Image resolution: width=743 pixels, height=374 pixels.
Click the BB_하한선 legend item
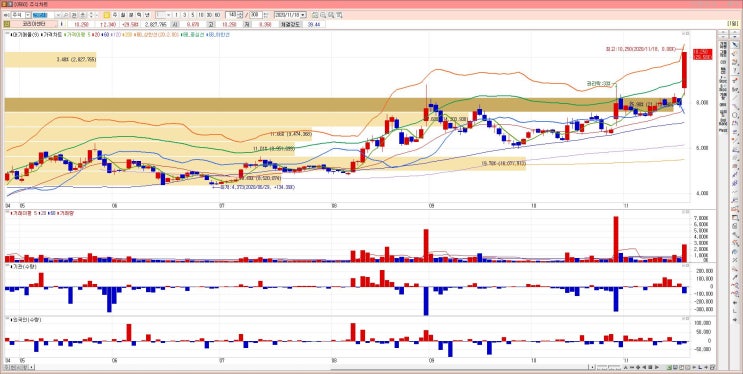tap(219, 34)
